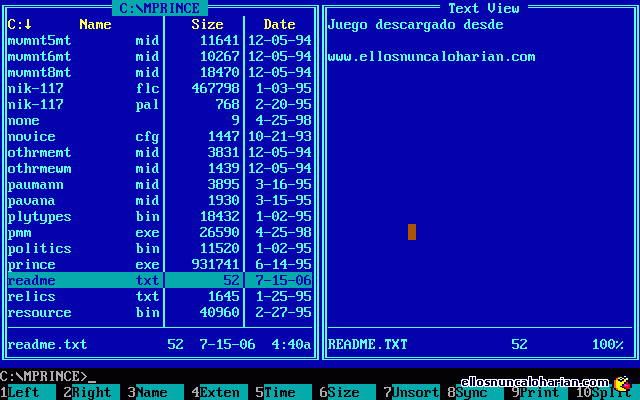
Task: Click the 52 byte count in Text View footer
Action: [519, 344]
